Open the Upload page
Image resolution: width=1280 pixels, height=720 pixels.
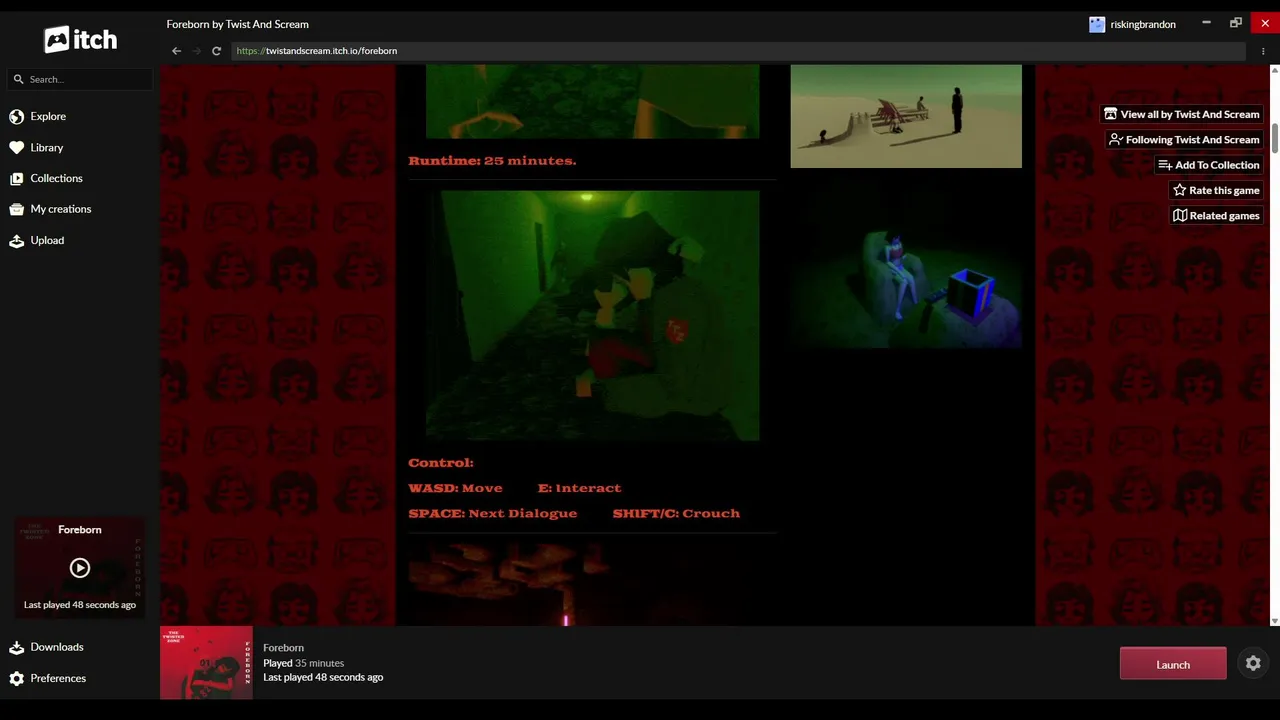47,240
